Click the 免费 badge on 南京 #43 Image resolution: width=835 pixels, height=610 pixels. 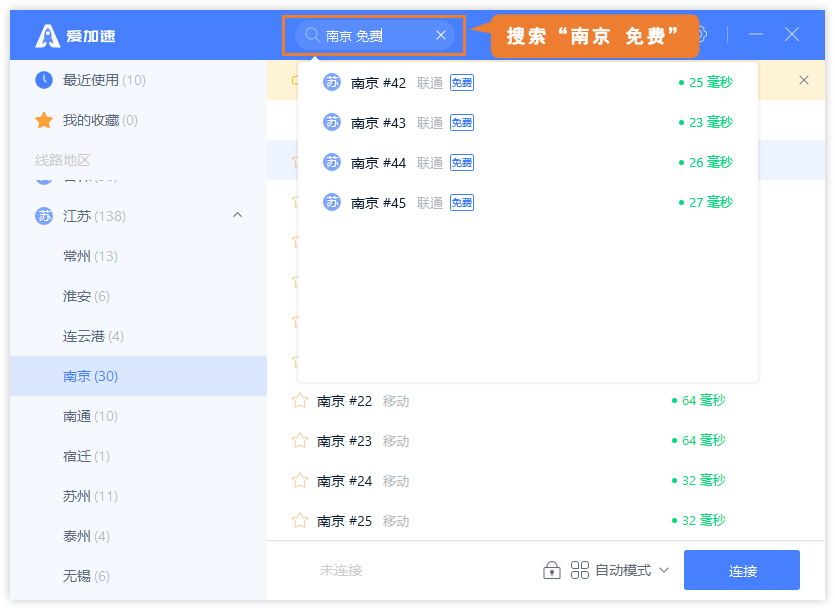point(462,123)
